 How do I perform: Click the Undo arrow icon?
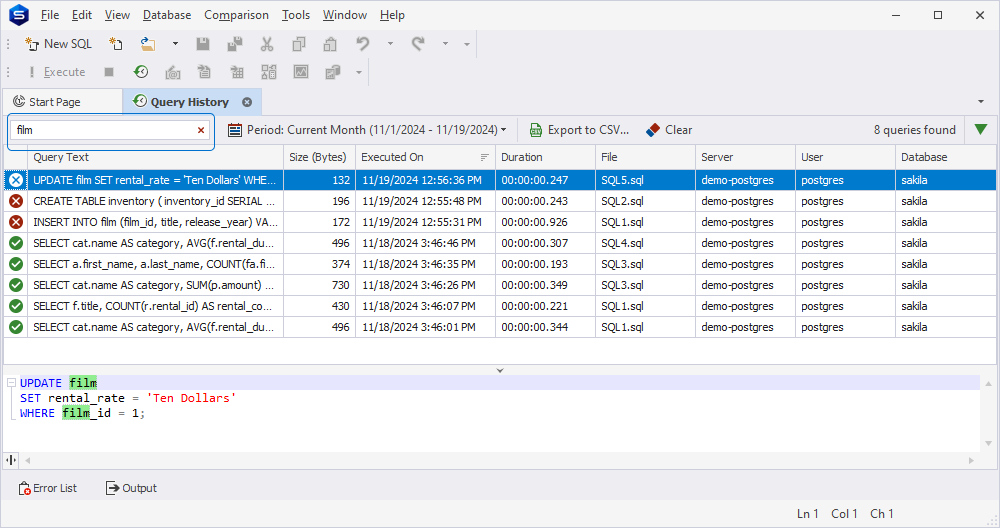(363, 44)
